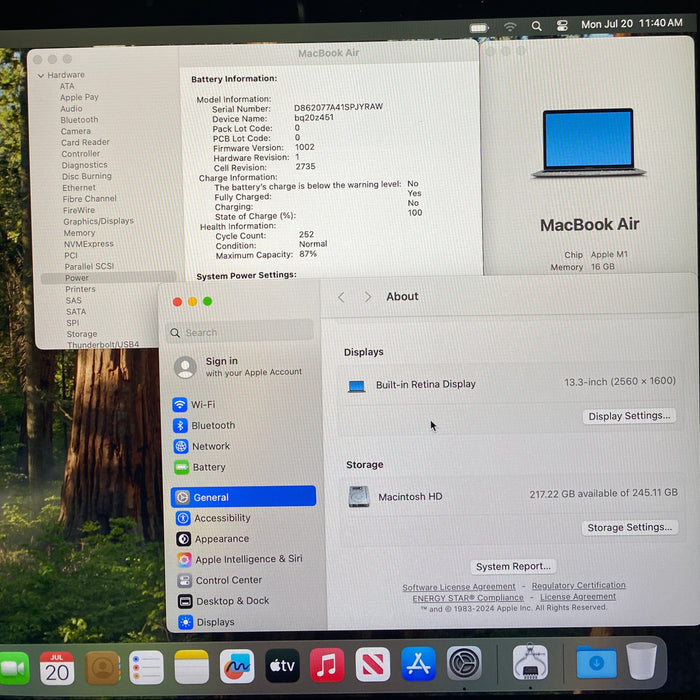Select Printers in System Information sidebar
This screenshot has height=700, width=700.
coord(80,289)
